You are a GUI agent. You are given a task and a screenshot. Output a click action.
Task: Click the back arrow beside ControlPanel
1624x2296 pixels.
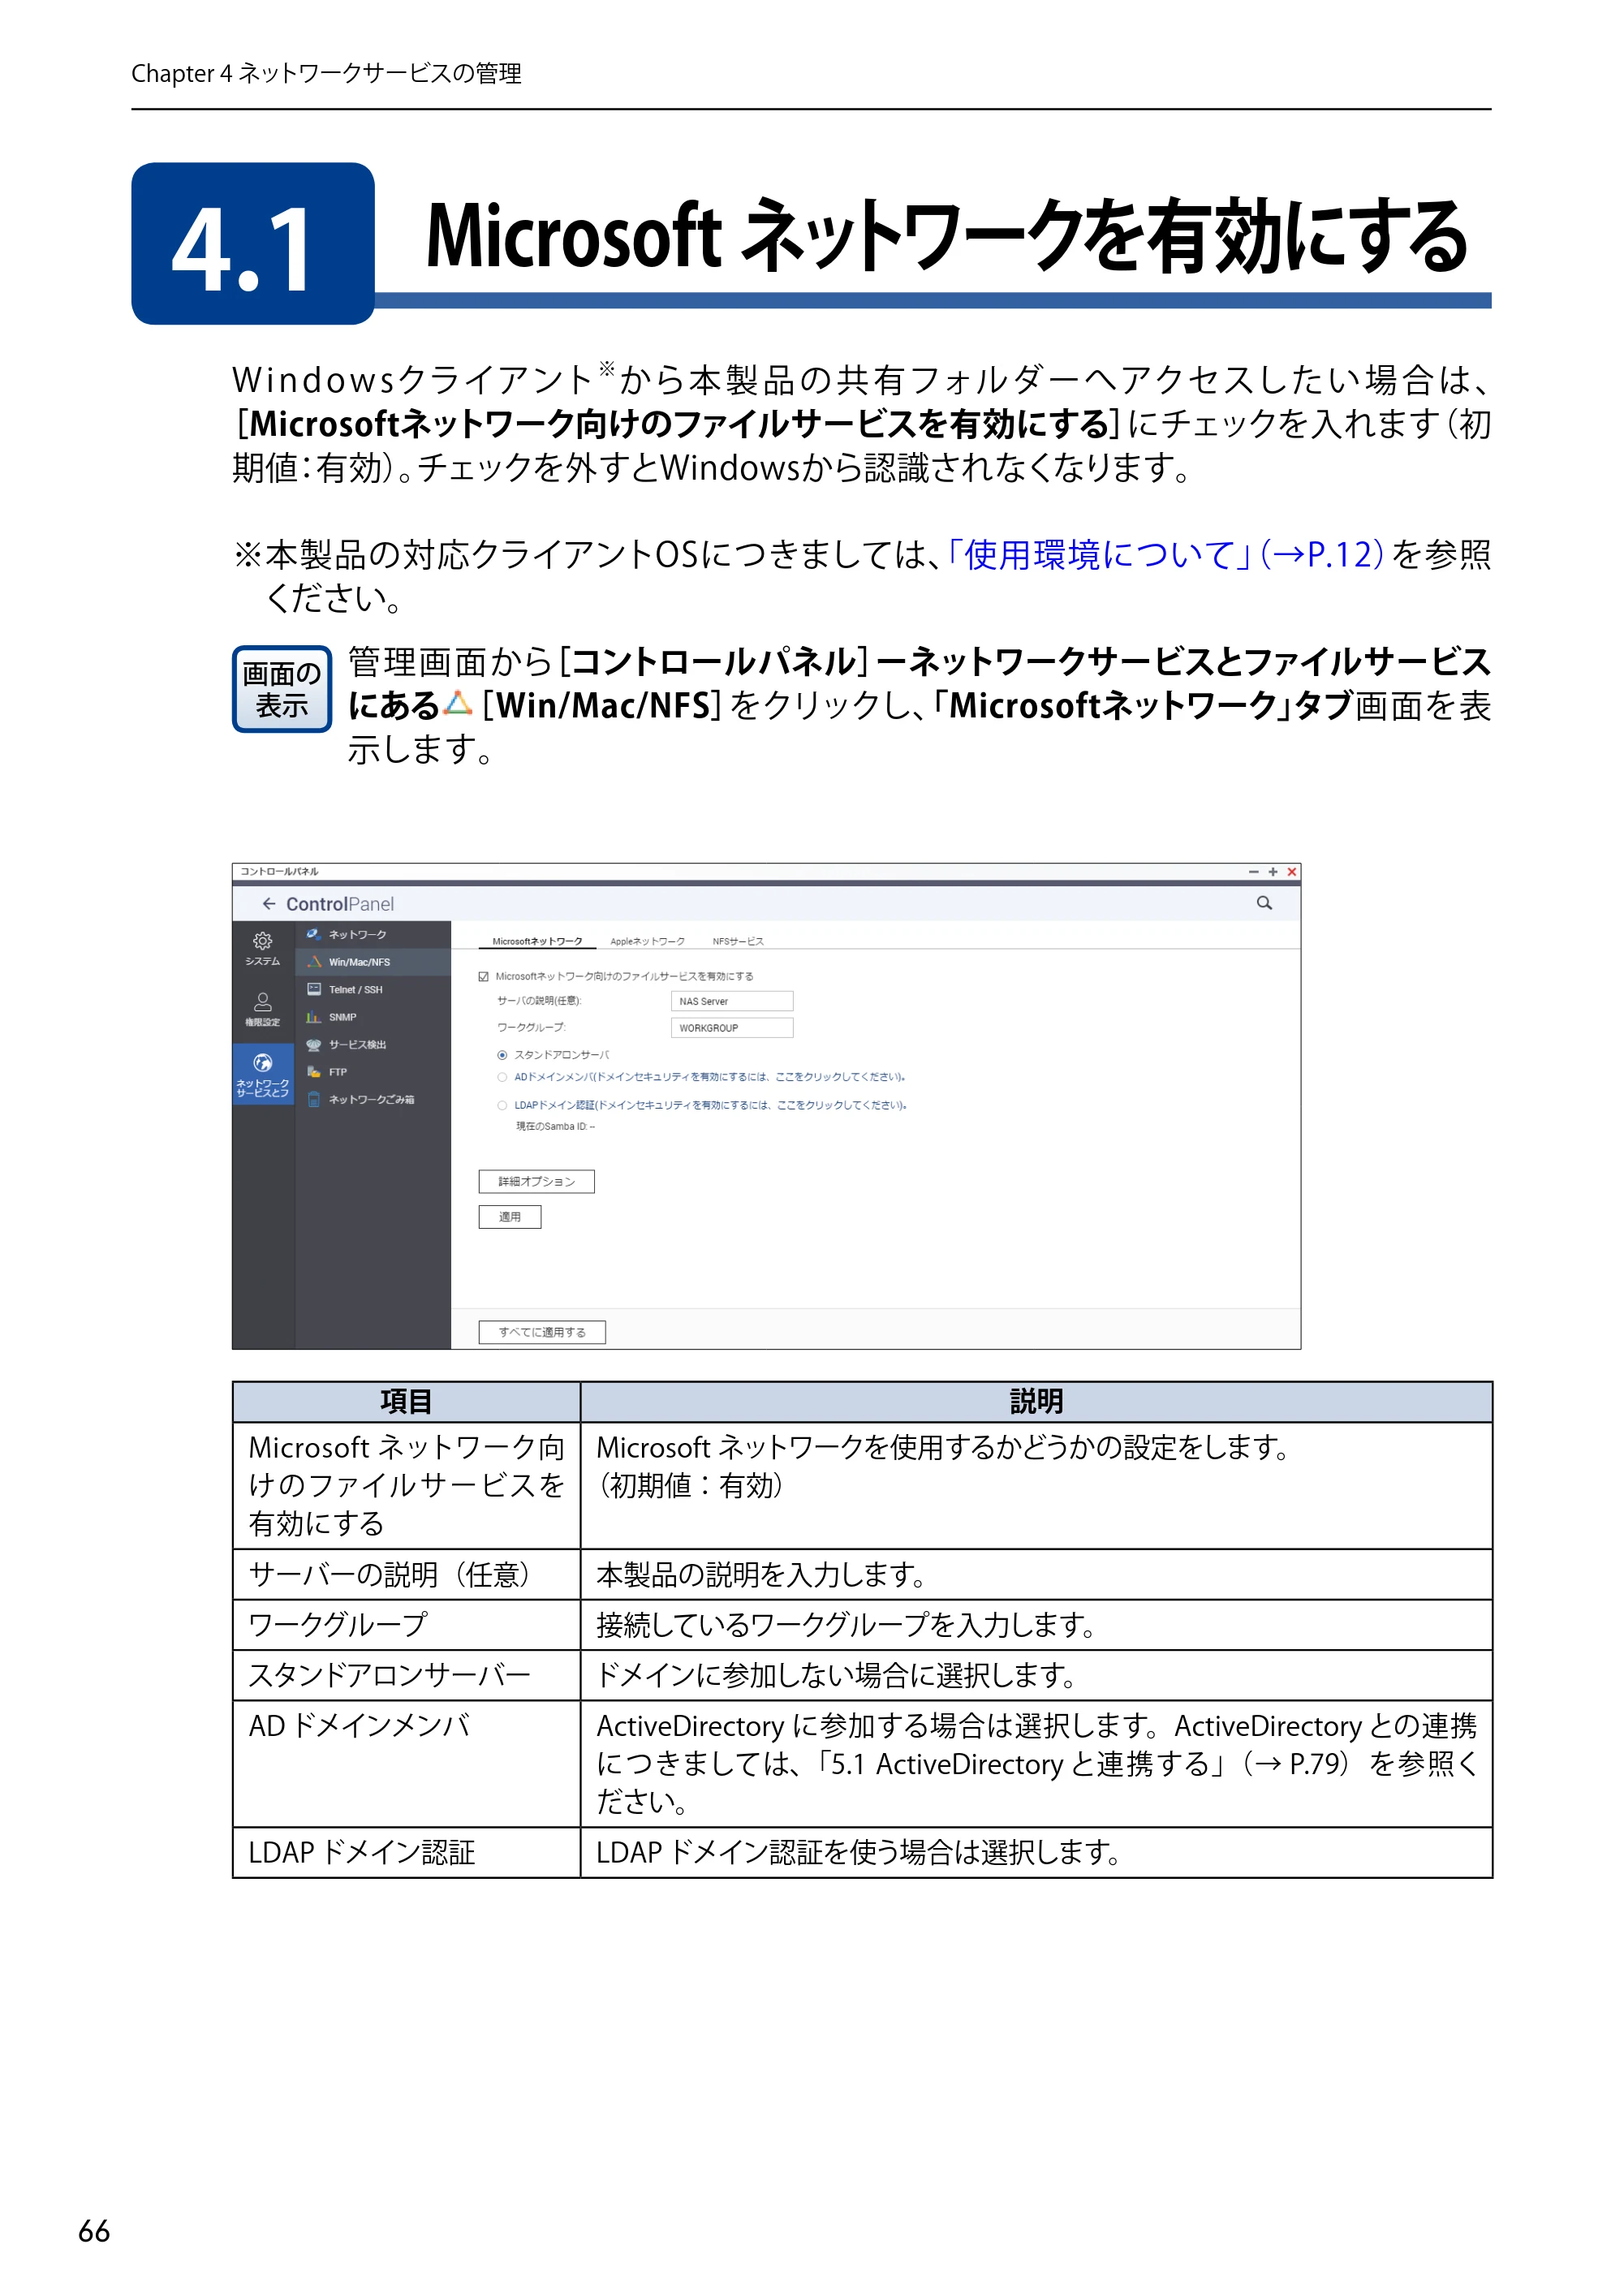(268, 904)
